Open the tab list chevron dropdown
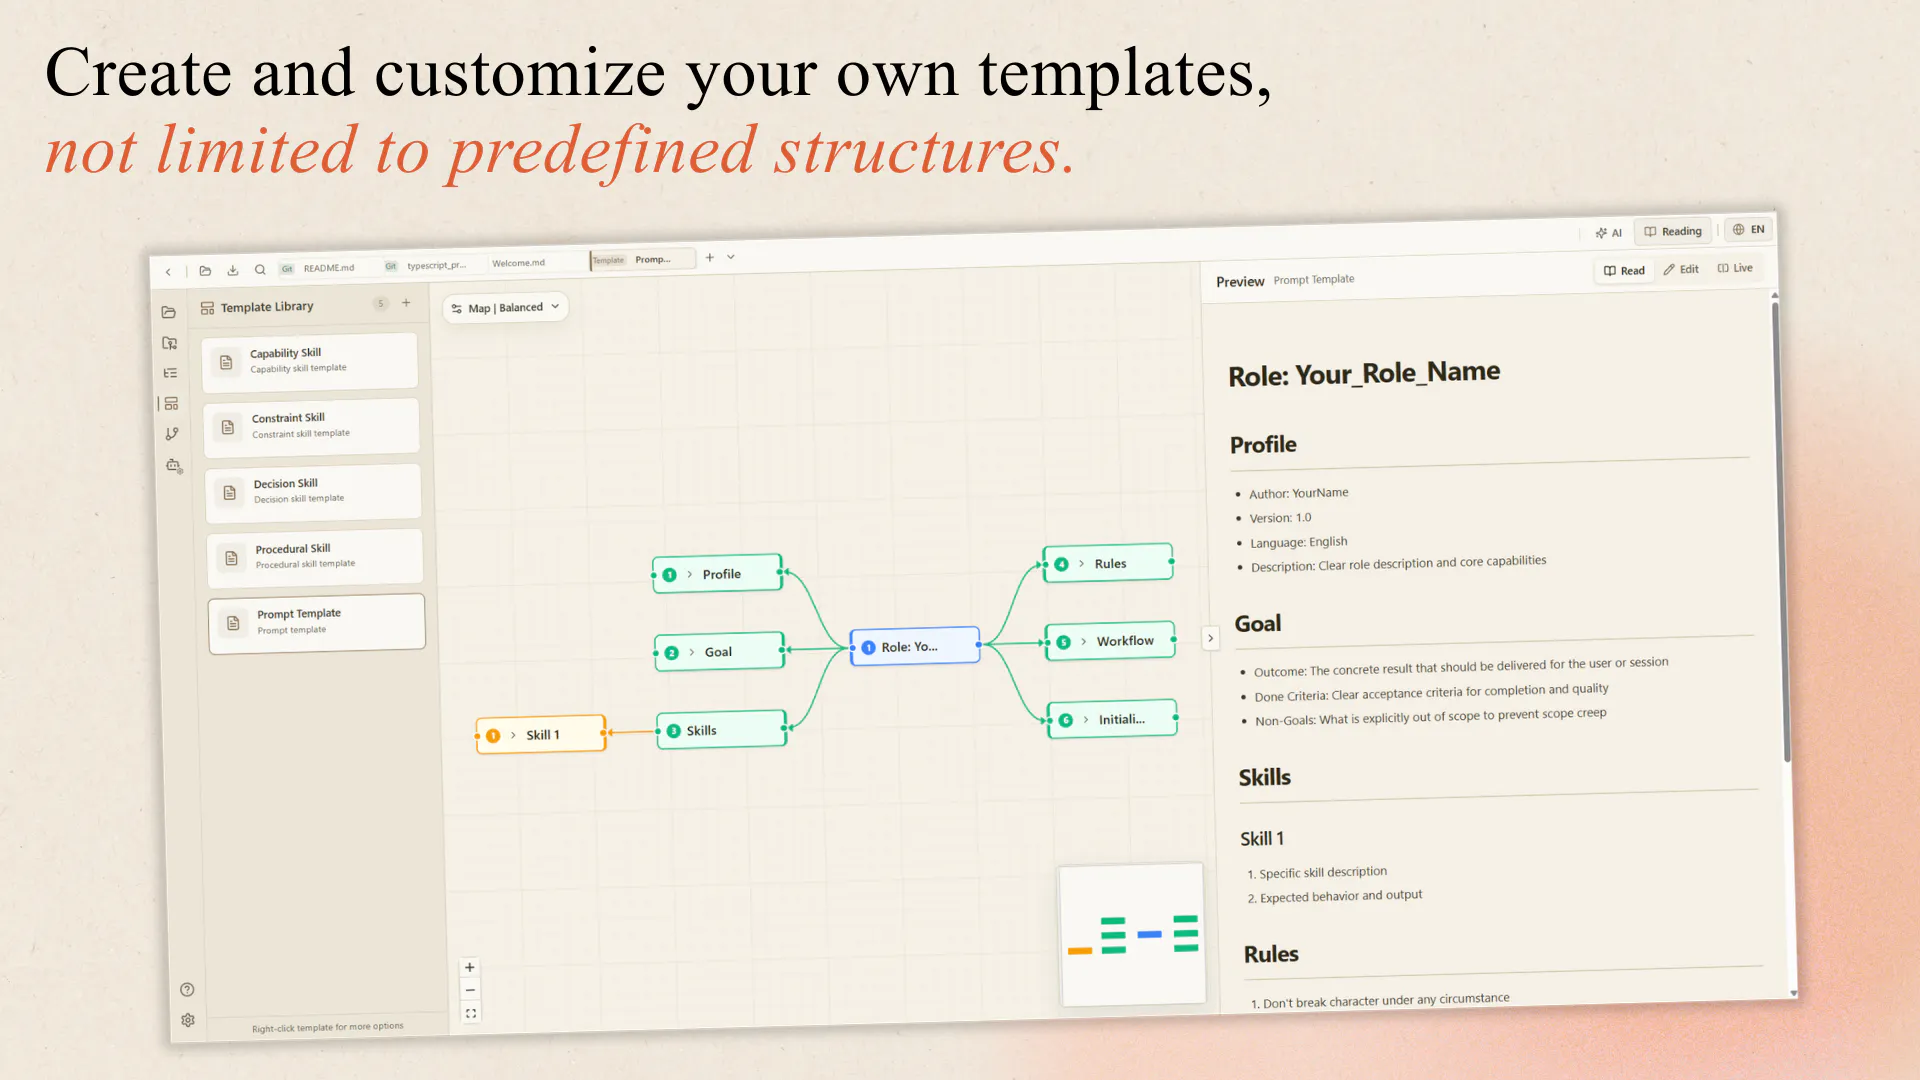This screenshot has height=1080, width=1920. tap(731, 257)
